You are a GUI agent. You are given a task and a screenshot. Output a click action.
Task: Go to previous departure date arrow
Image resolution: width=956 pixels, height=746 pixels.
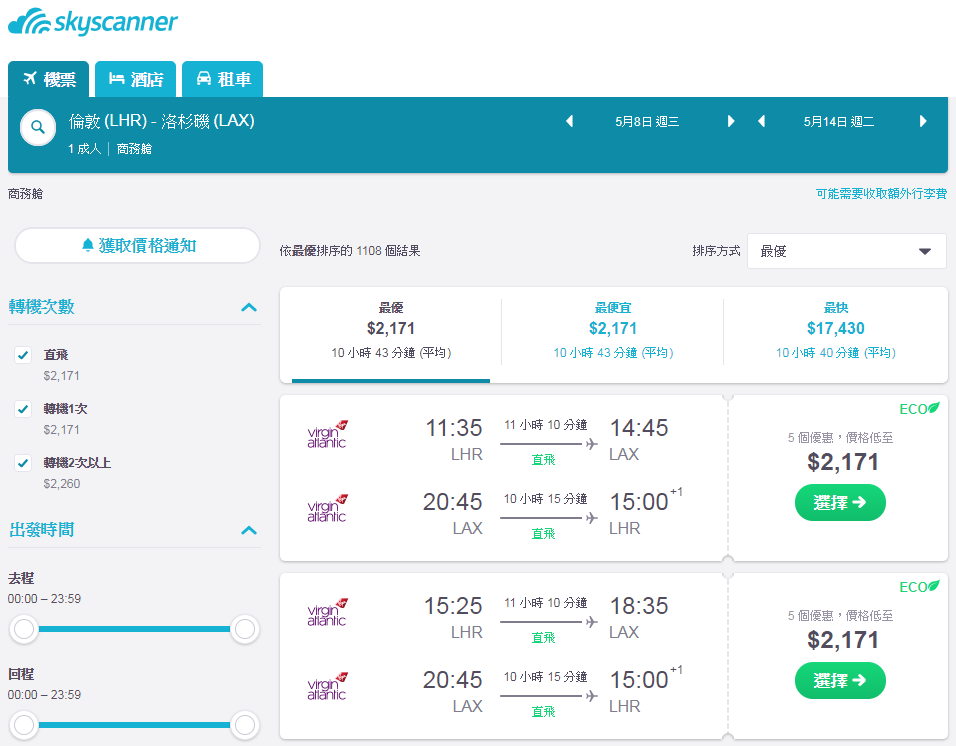point(569,121)
